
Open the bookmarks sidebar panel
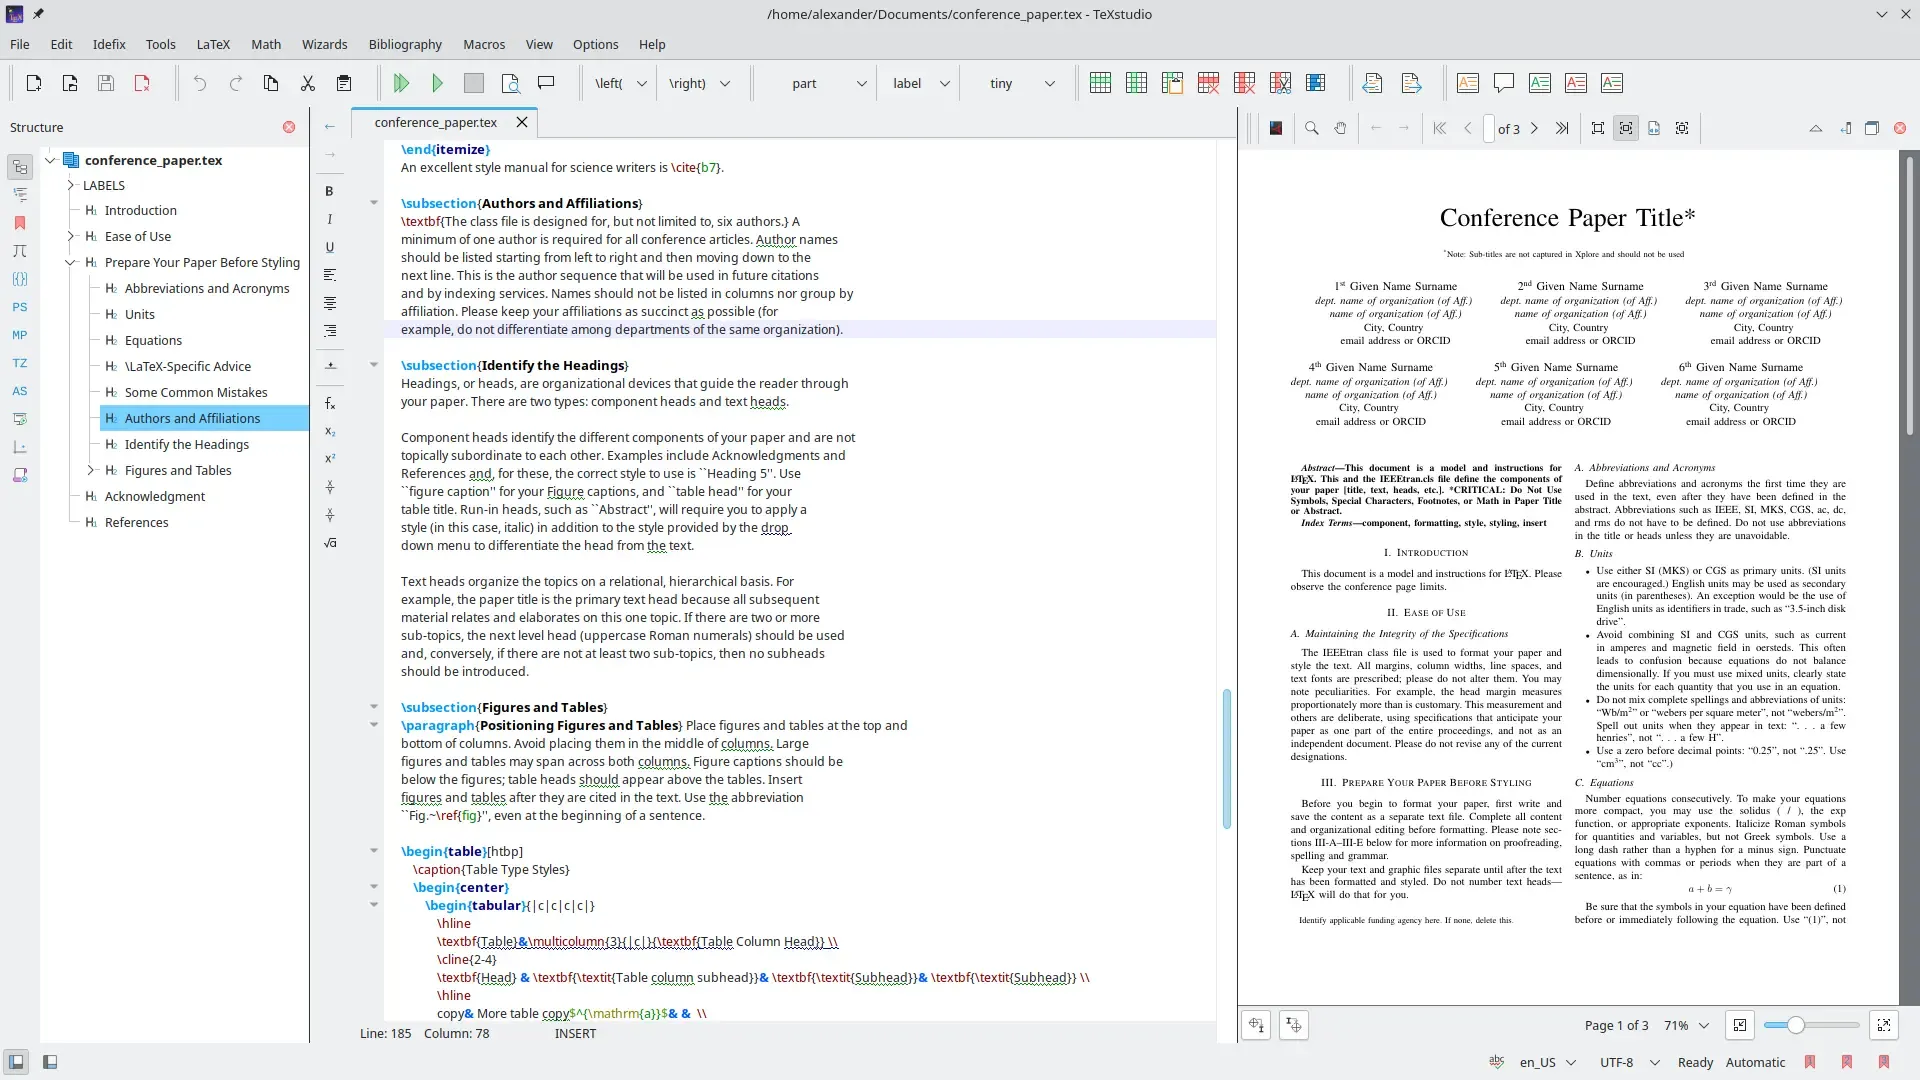coord(20,223)
